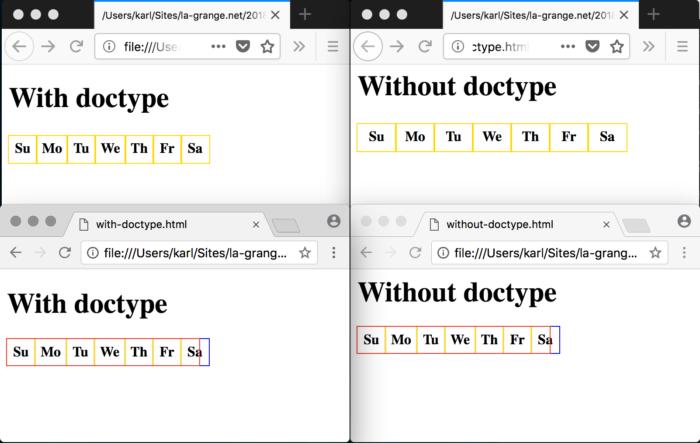This screenshot has height=443, width=700.
Task: Reload page in top-left Firefox window
Action: 76,46
